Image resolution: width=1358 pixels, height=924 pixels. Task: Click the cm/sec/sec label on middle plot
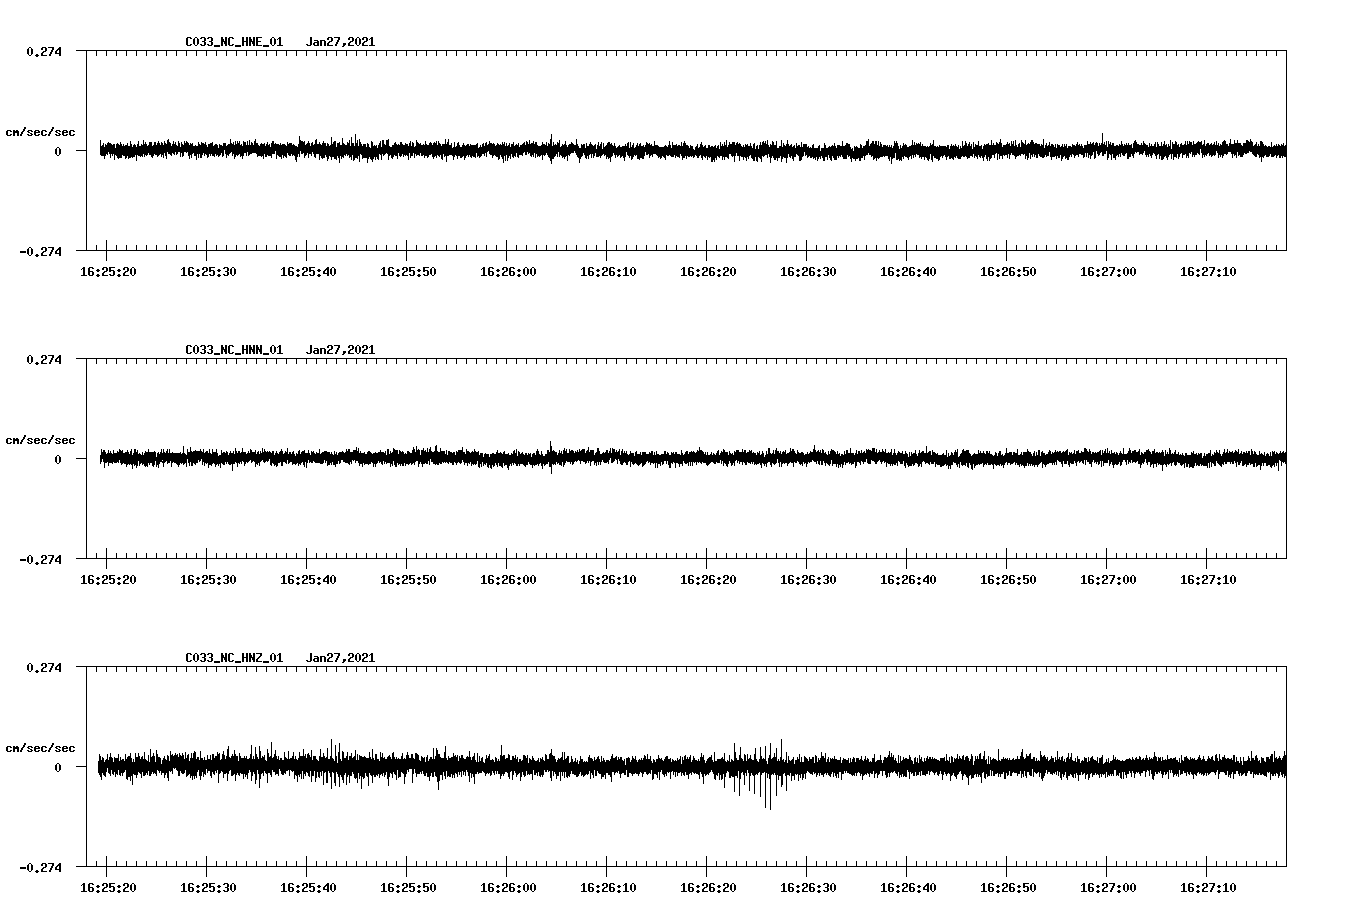pyautogui.click(x=42, y=439)
